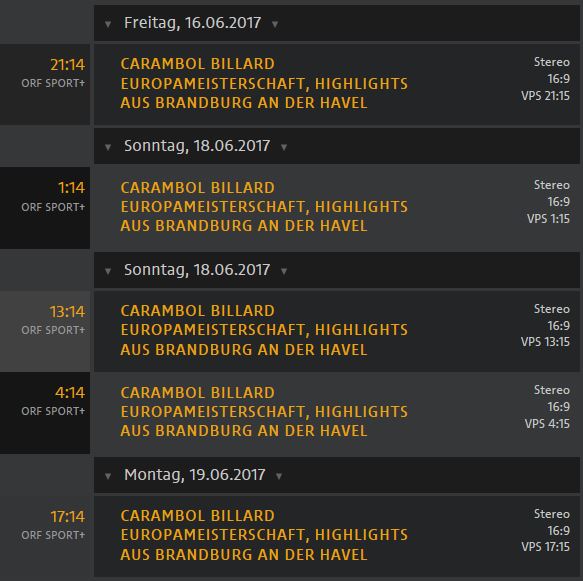
Task: Click arrow right of first Sonntag, 18.06.2017
Action: tap(284, 148)
